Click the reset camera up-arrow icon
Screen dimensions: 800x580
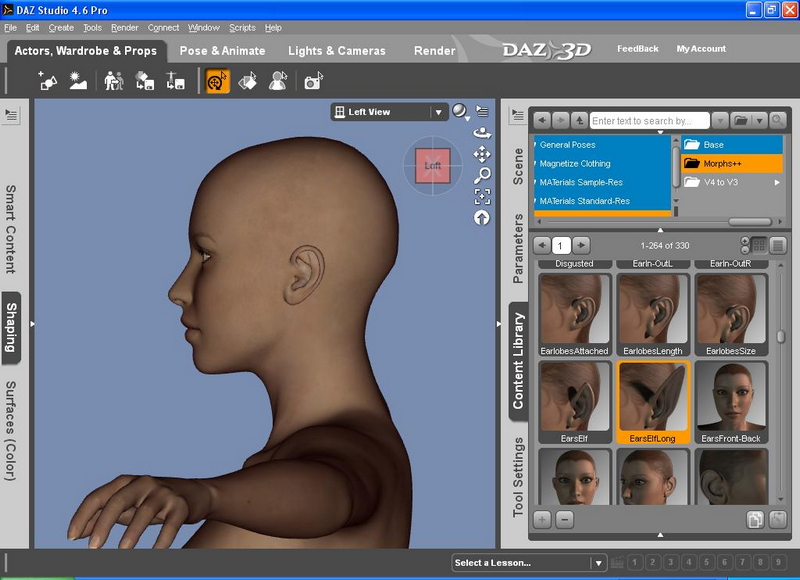click(482, 218)
